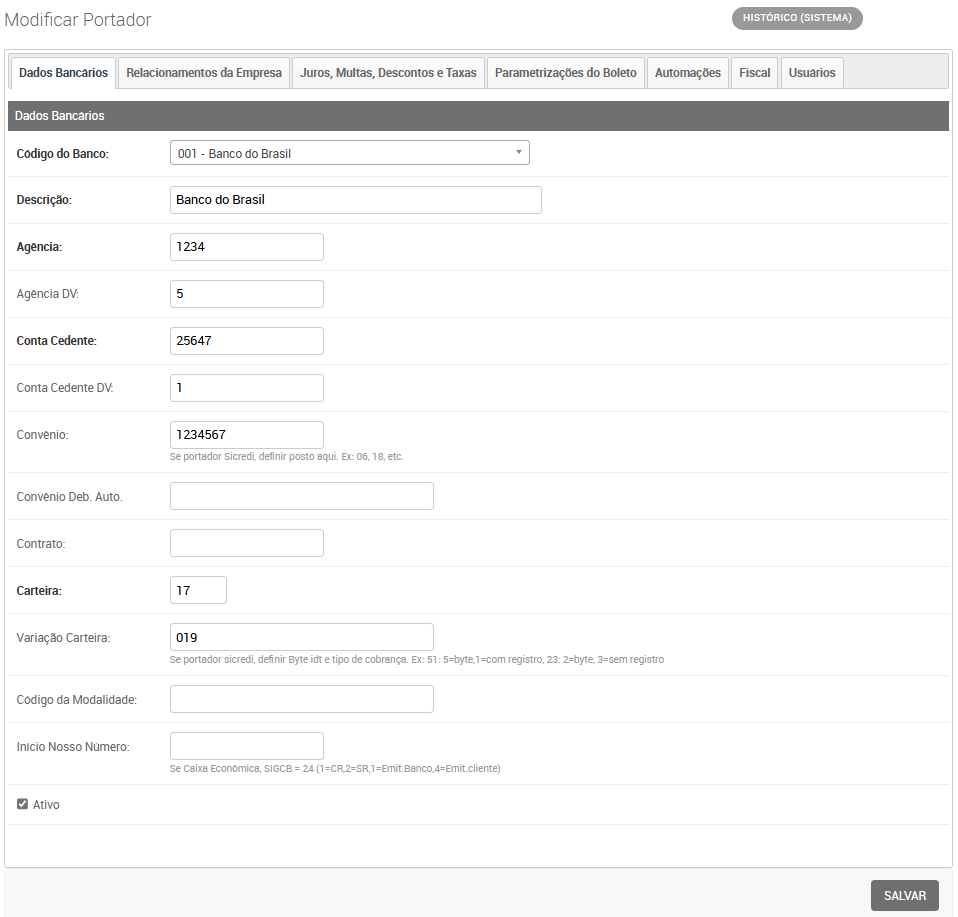Toggle the Ativo checkbox
Image resolution: width=958 pixels, height=917 pixels.
pyautogui.click(x=23, y=804)
